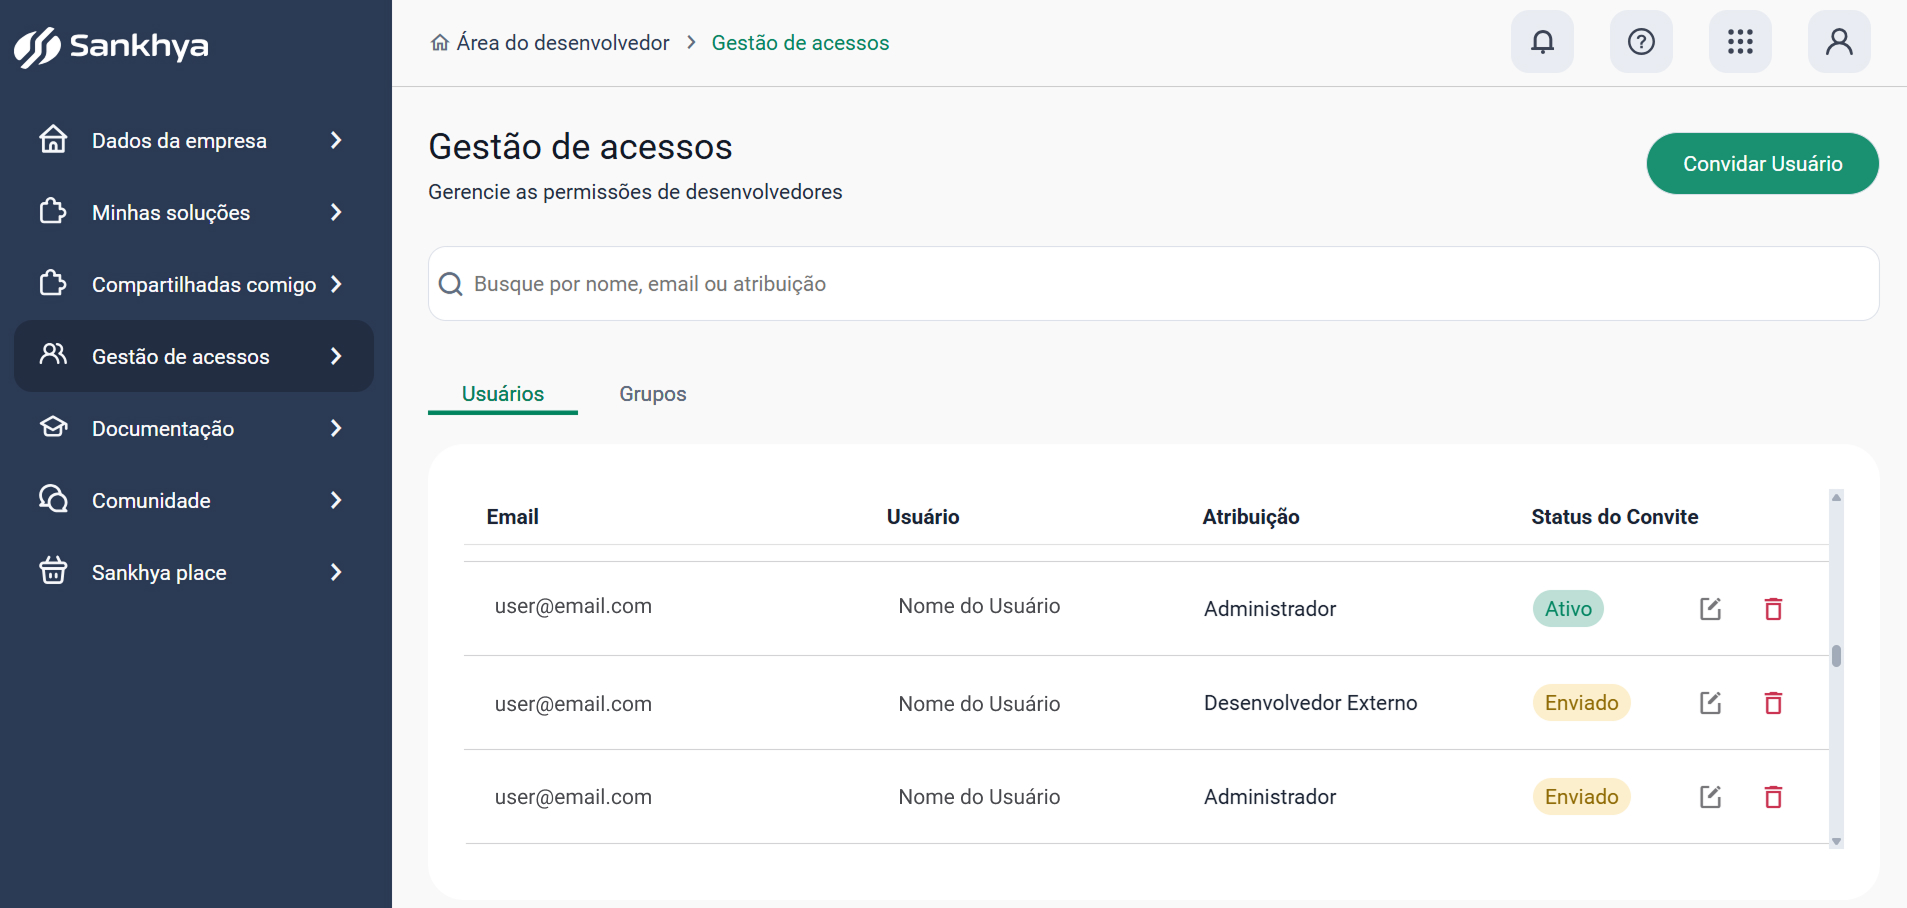The width and height of the screenshot is (1907, 908).
Task: Open the help question-mark icon
Action: tap(1641, 42)
